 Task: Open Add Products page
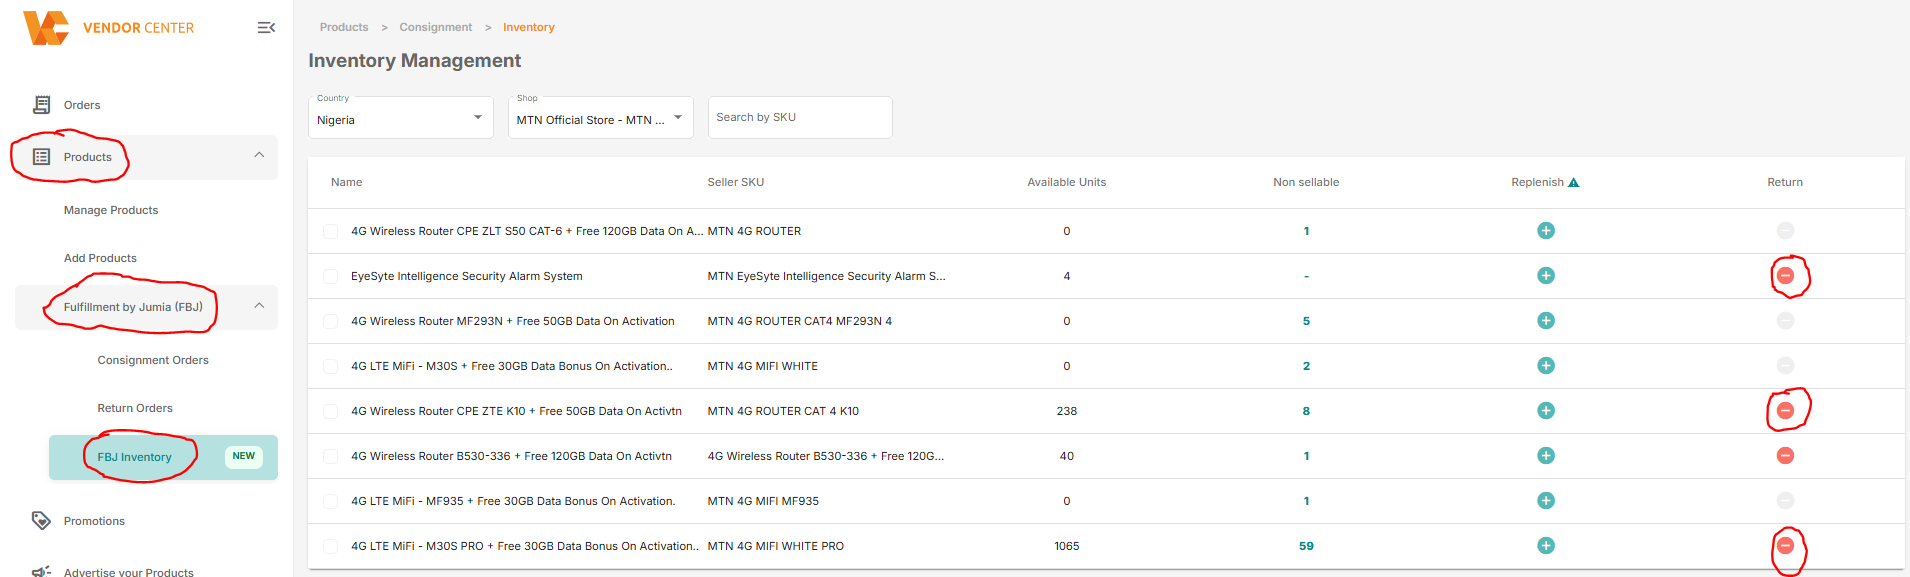pos(100,258)
